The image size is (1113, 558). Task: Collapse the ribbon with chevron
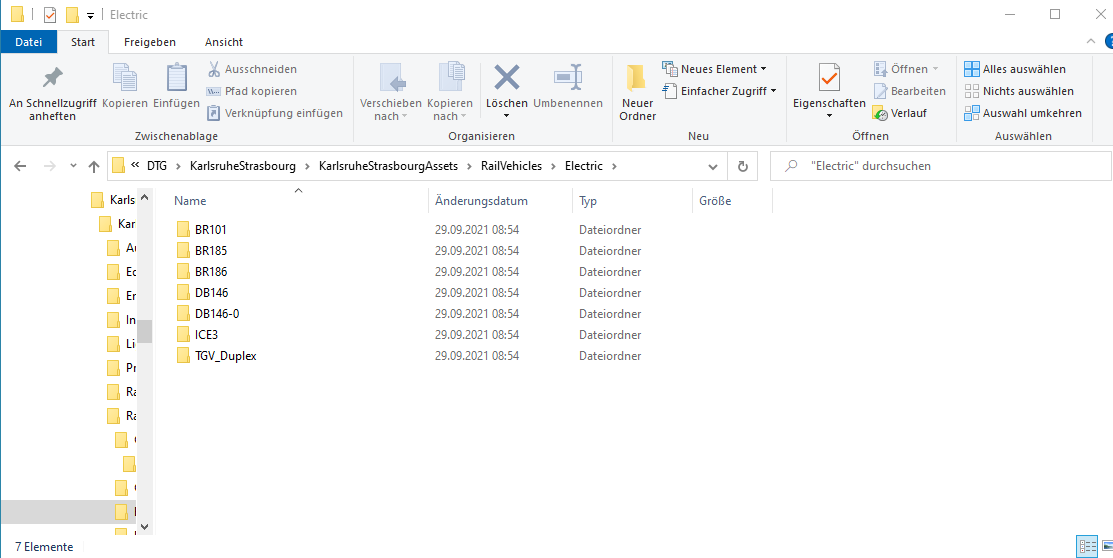(x=1091, y=42)
